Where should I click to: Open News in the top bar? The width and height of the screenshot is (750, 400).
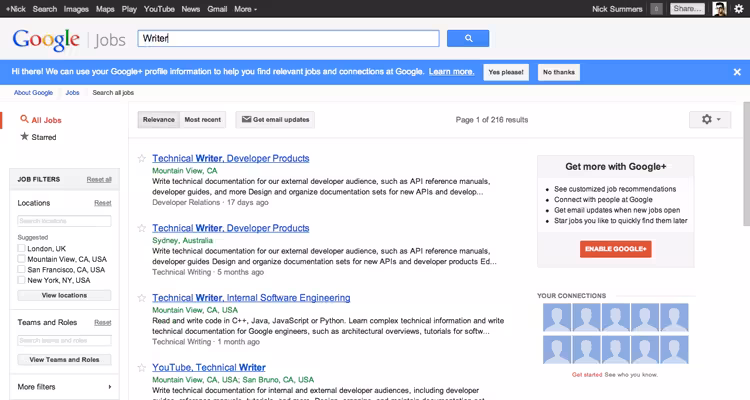190,9
